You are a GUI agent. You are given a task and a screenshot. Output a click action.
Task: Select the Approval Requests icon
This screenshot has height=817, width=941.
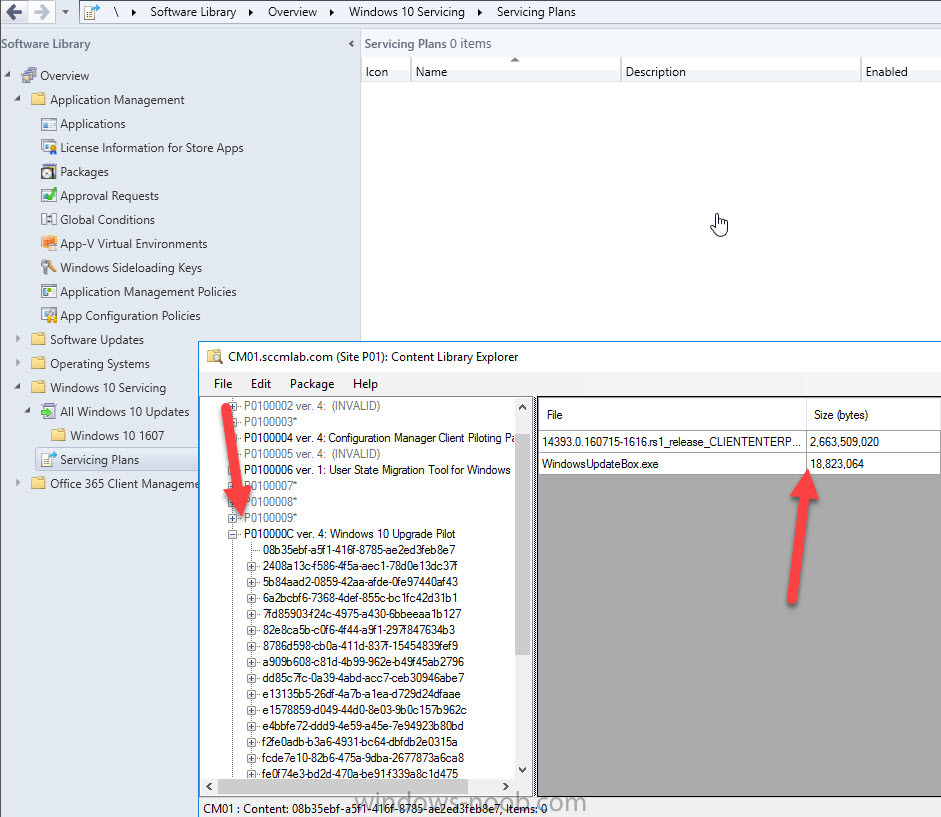coord(49,195)
